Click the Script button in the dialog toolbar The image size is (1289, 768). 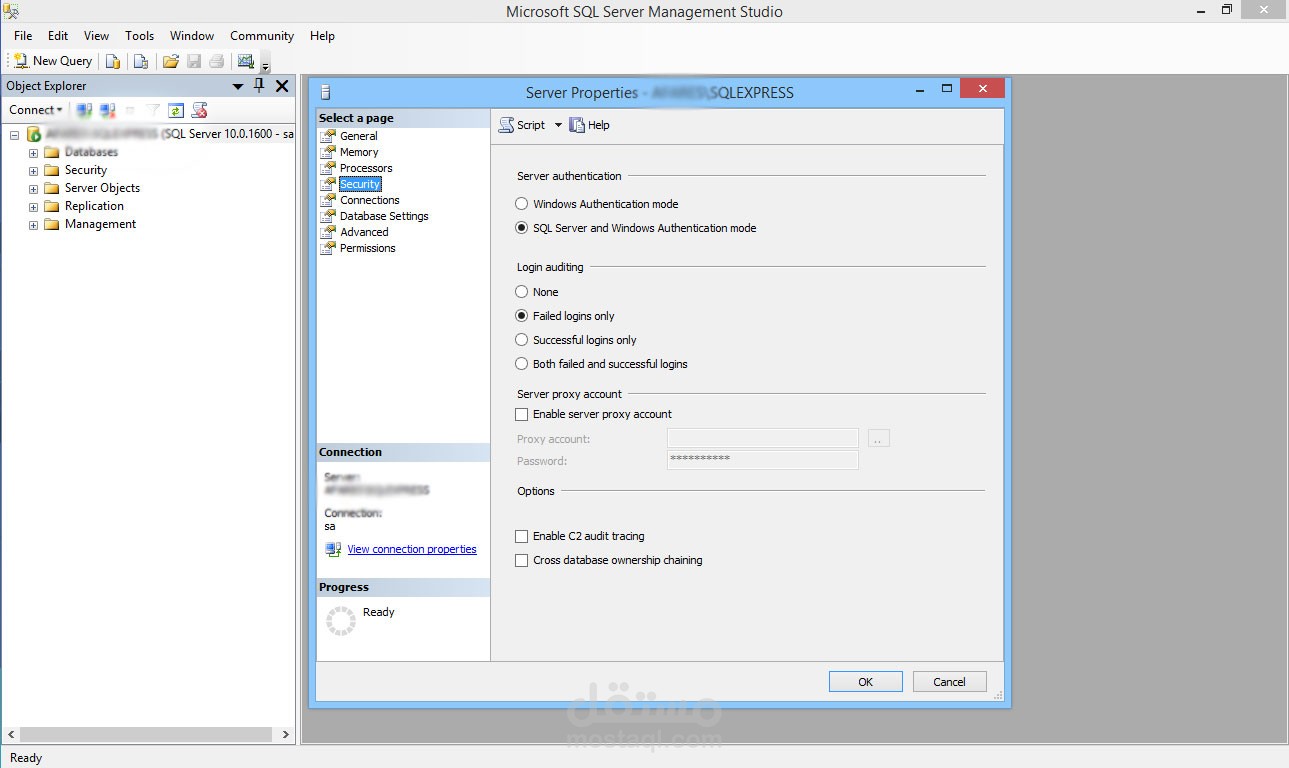point(522,125)
